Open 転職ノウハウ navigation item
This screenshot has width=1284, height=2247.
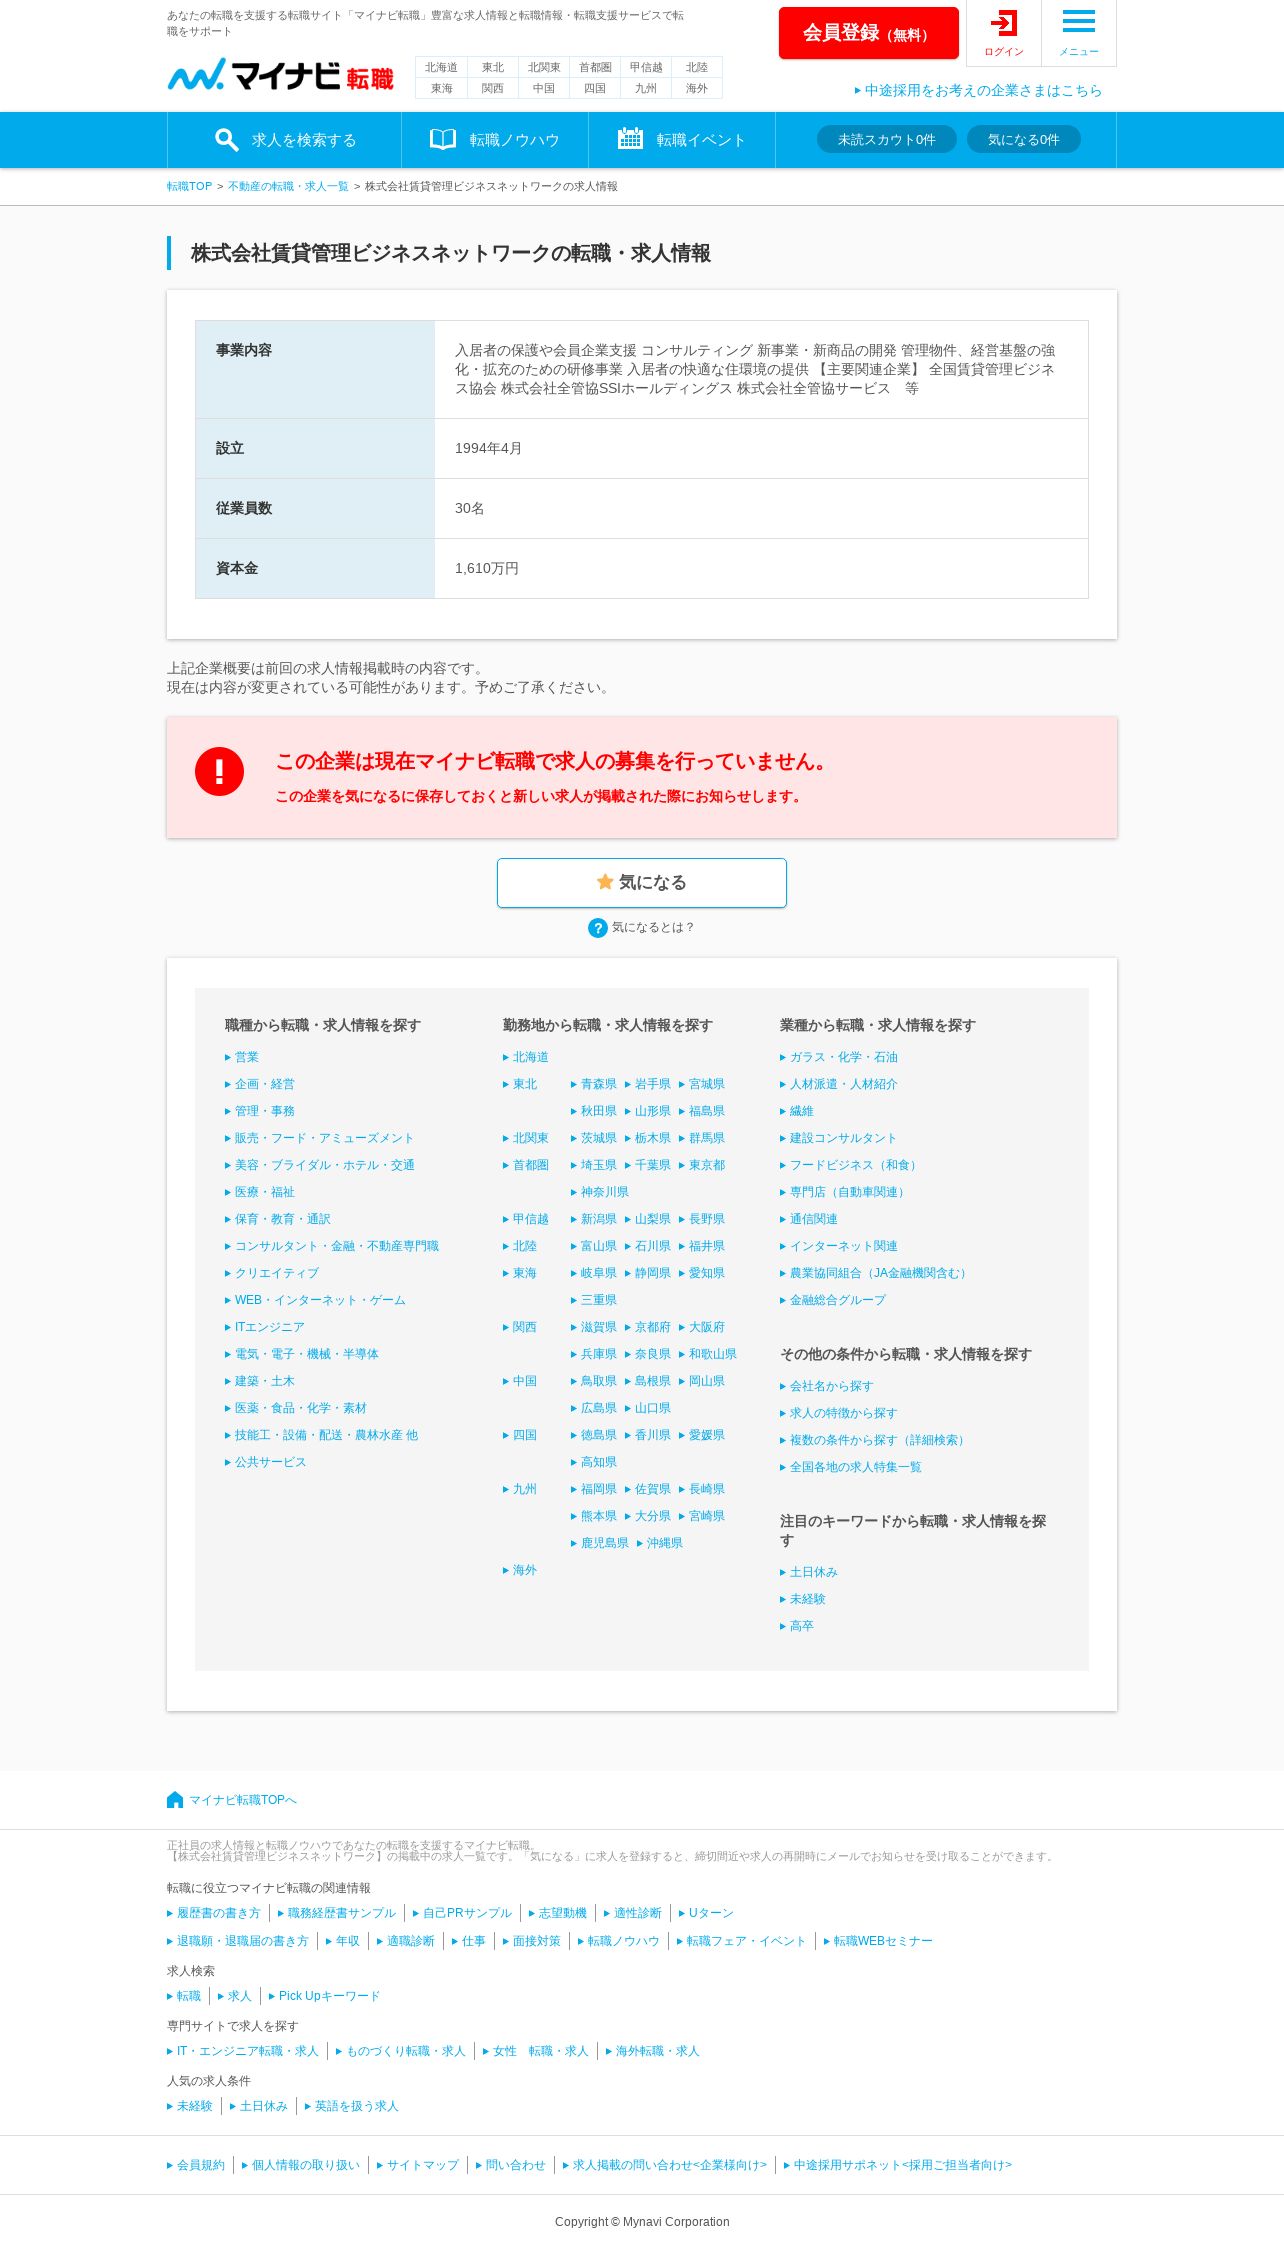point(495,140)
